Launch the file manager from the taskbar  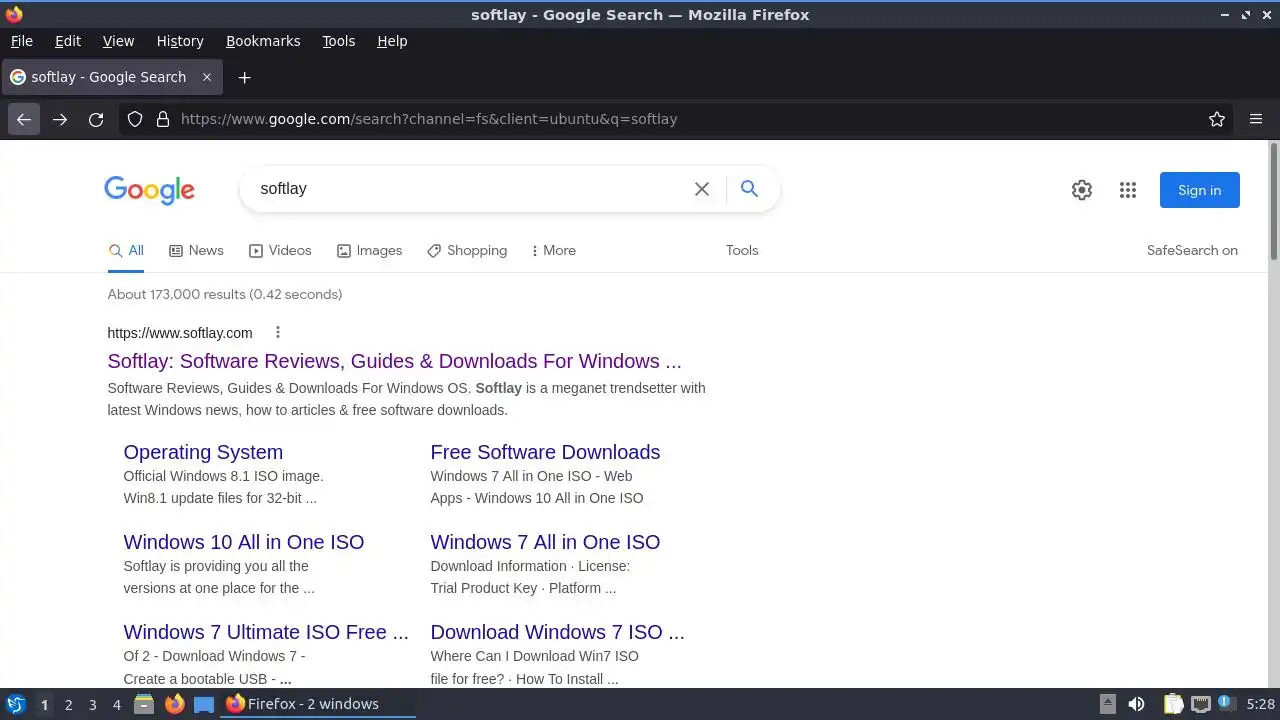[144, 704]
